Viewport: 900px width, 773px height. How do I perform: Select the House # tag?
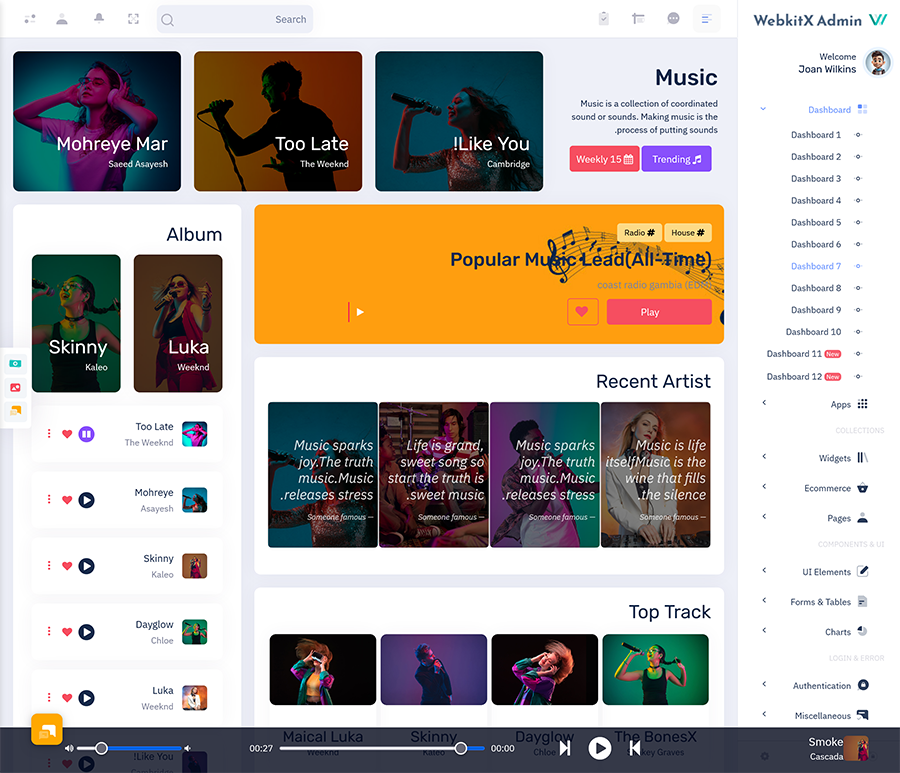coord(688,232)
